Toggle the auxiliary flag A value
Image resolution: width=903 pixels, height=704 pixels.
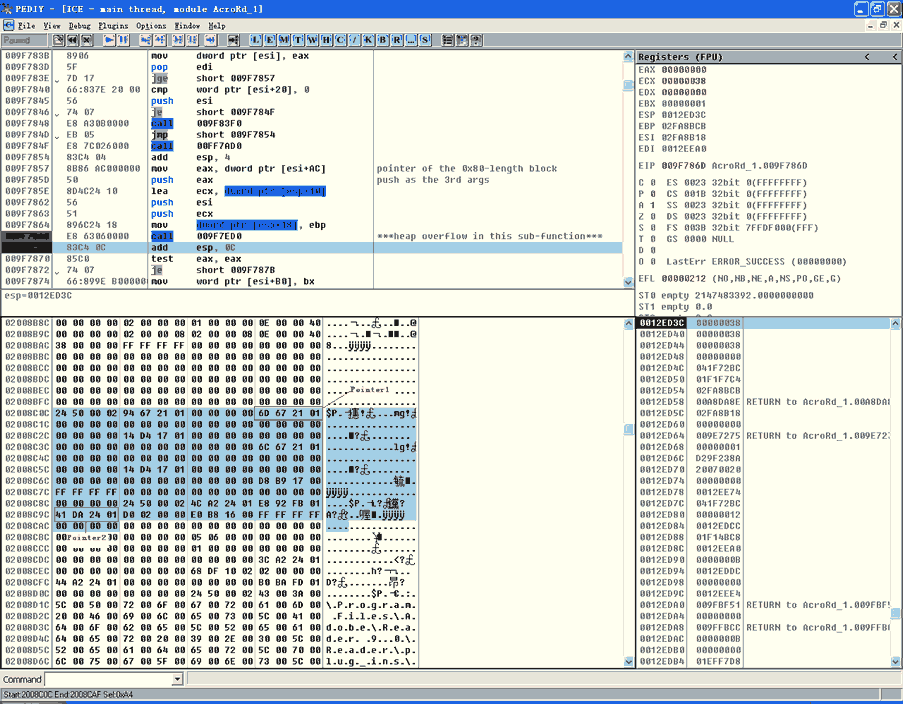click(651, 205)
